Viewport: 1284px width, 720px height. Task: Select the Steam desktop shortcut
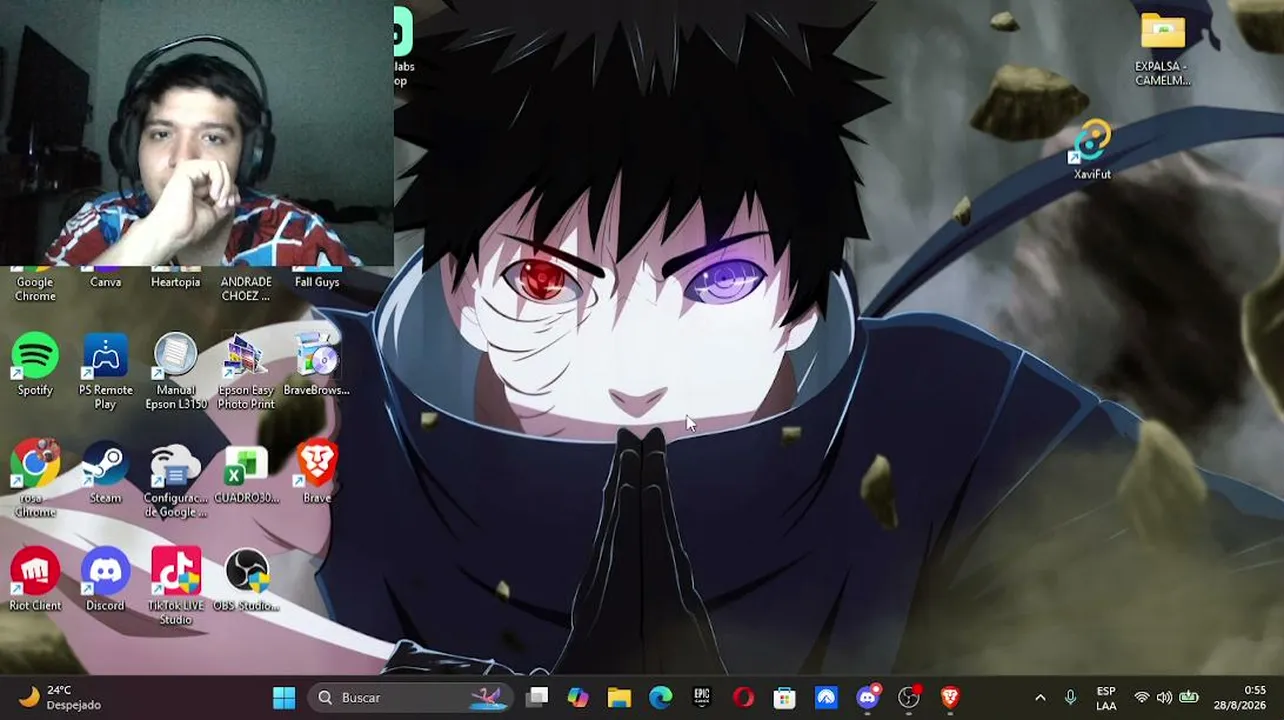[105, 472]
